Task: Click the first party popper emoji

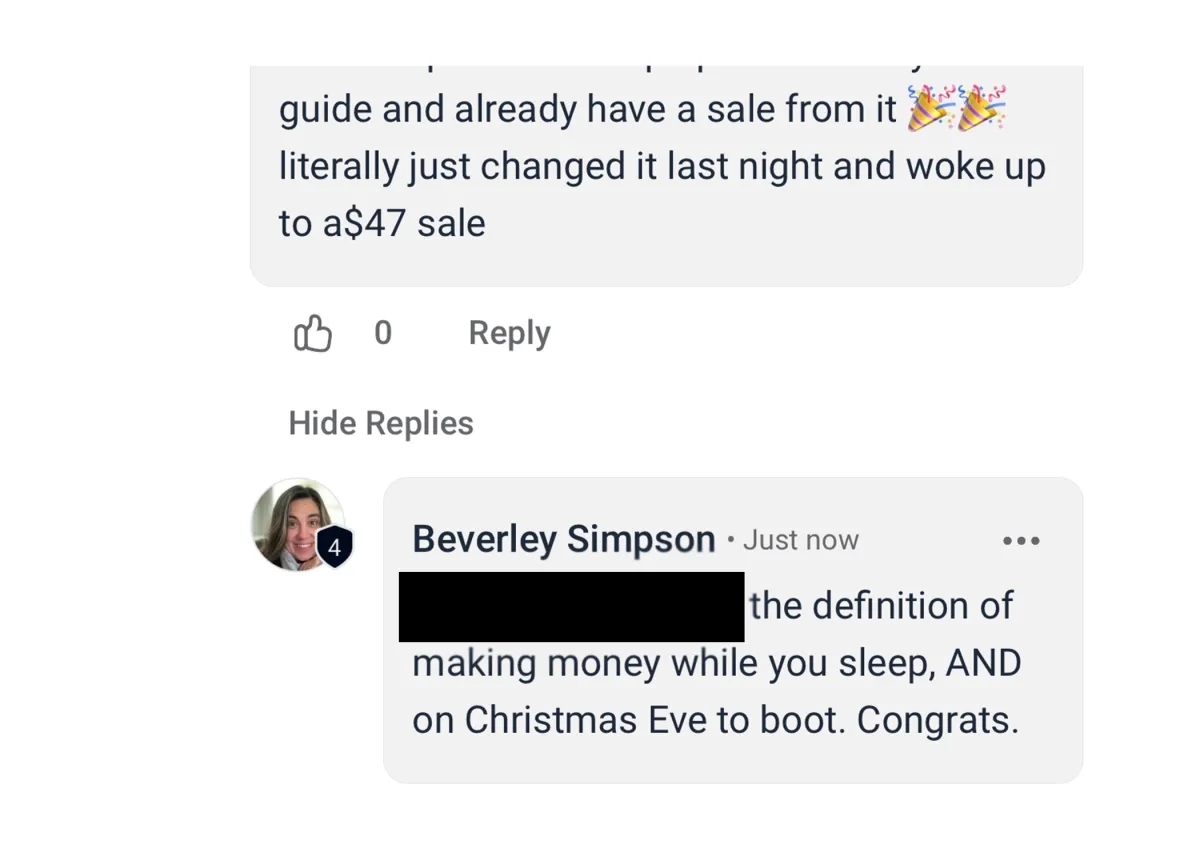Action: (x=930, y=108)
